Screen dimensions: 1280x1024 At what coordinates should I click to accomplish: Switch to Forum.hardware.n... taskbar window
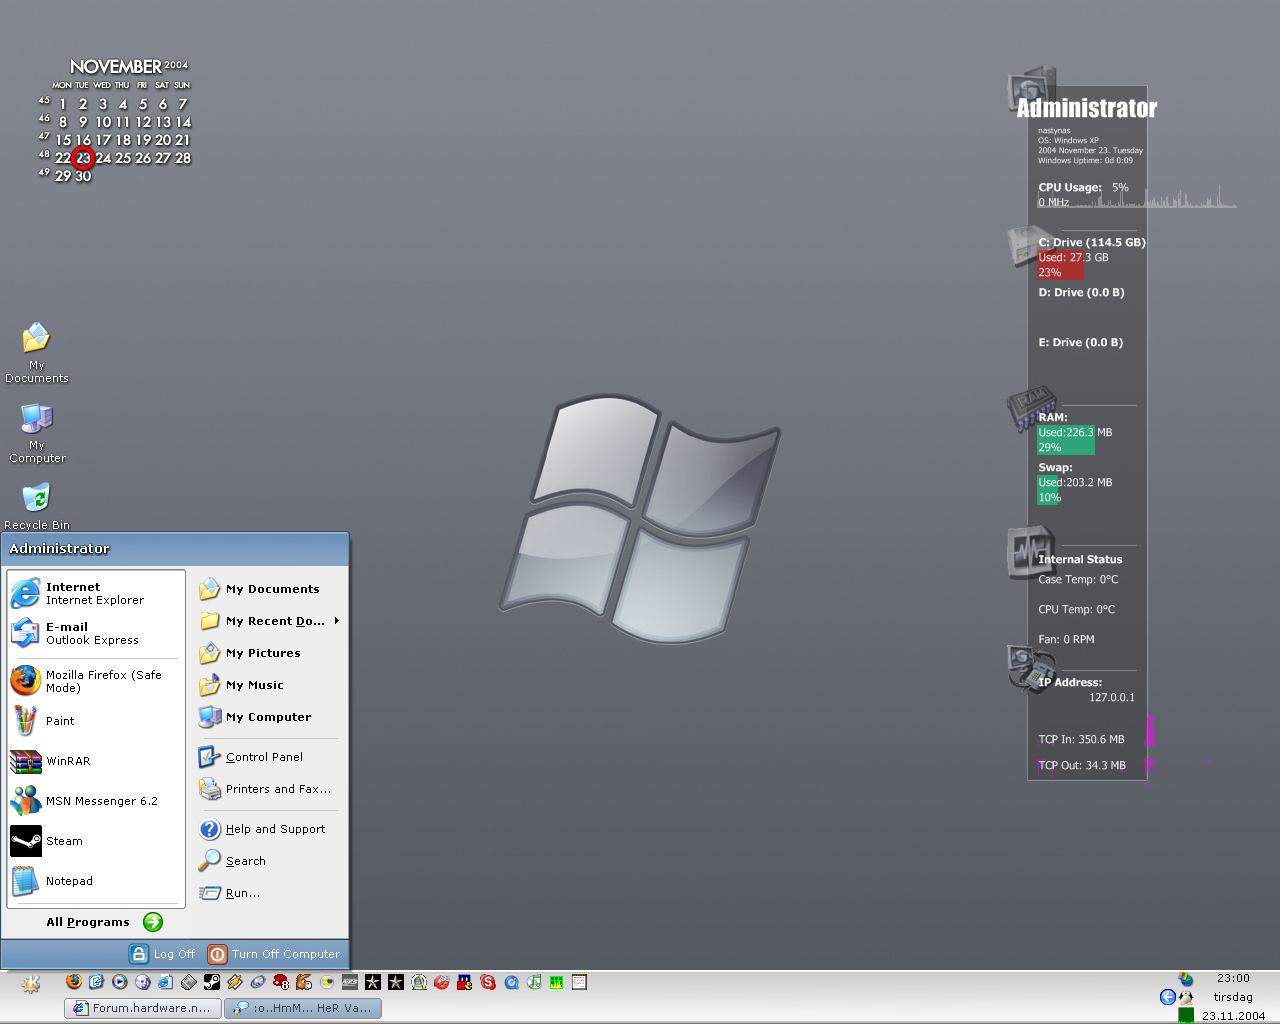[x=142, y=1008]
